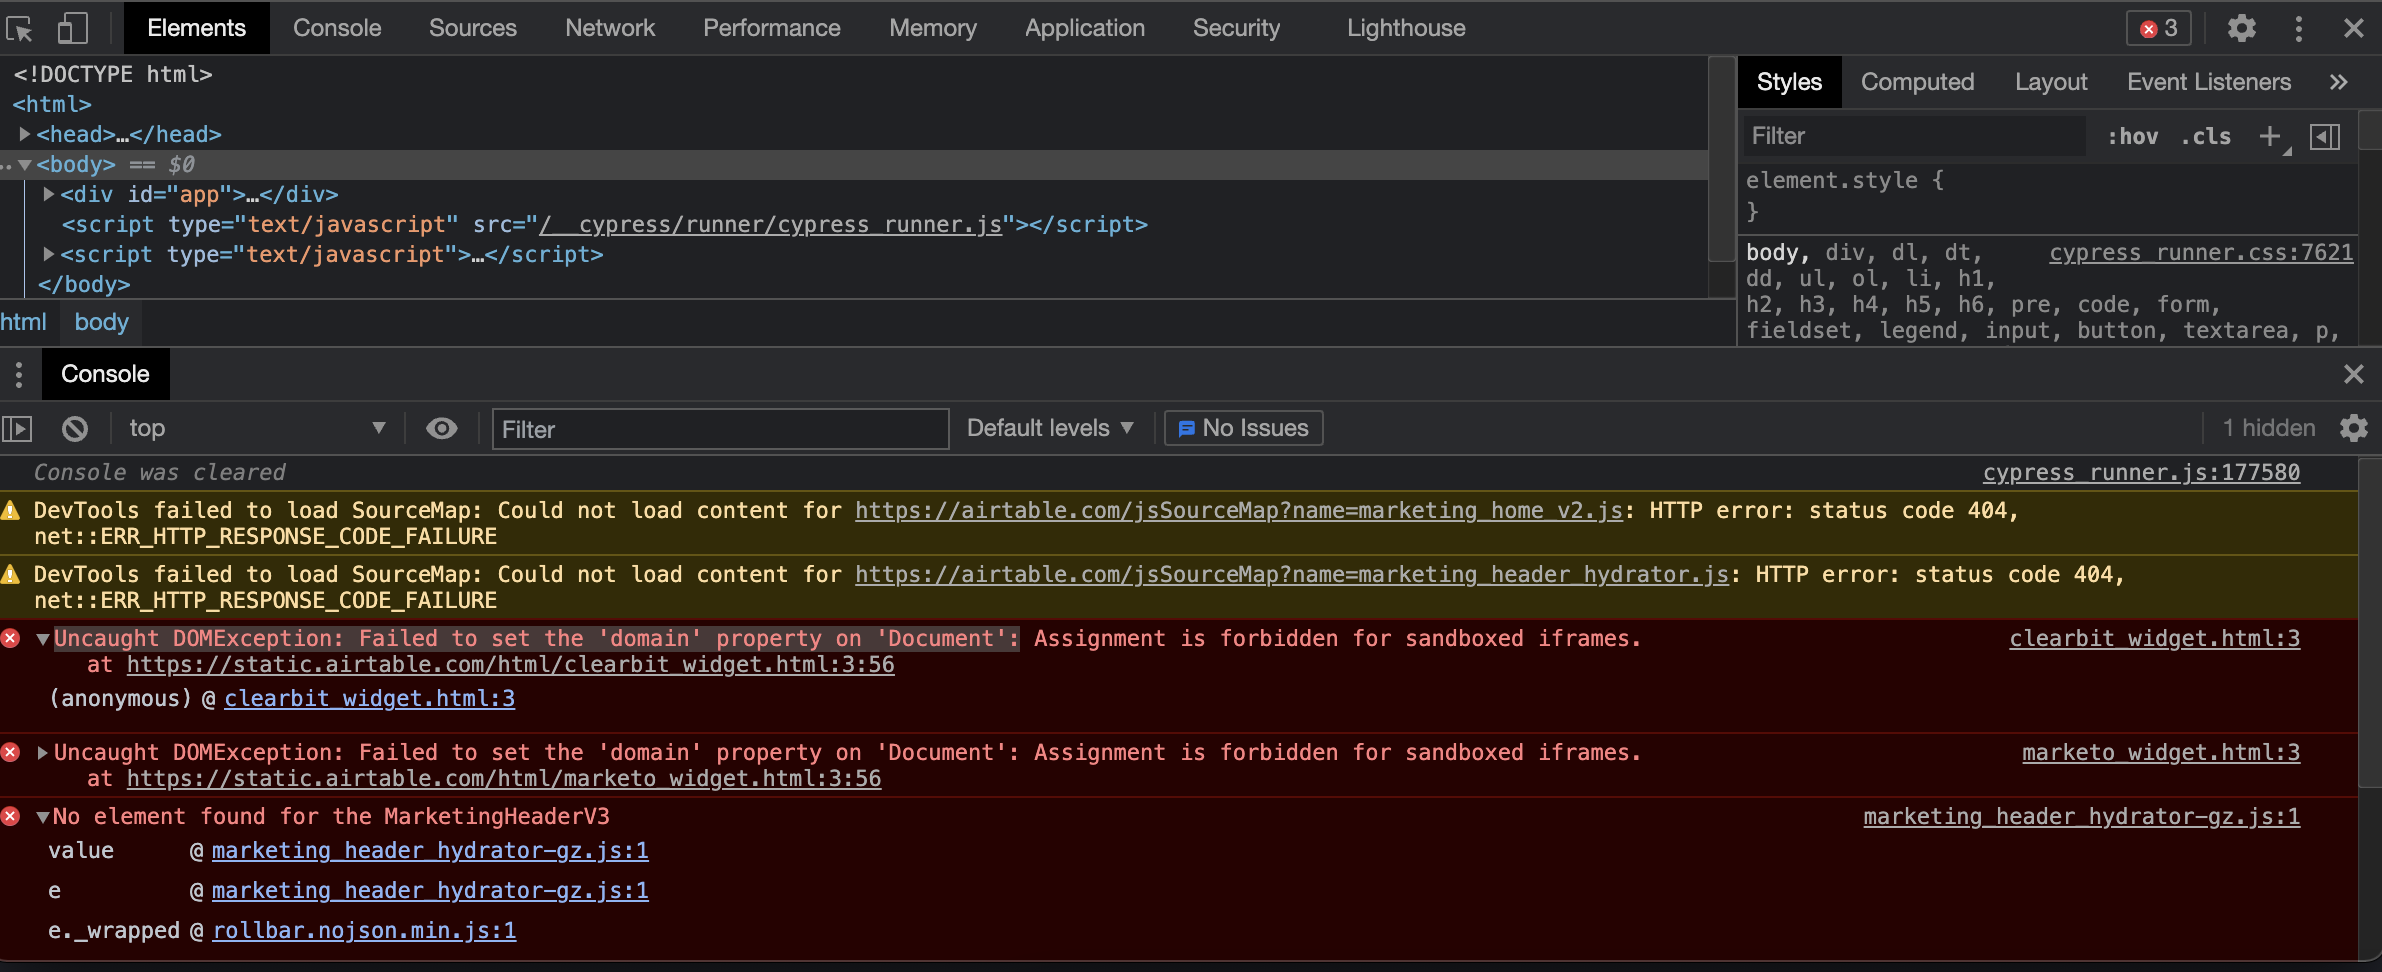Toggle the :hov element state pane
Image resolution: width=2382 pixels, height=972 pixels.
click(x=2135, y=137)
